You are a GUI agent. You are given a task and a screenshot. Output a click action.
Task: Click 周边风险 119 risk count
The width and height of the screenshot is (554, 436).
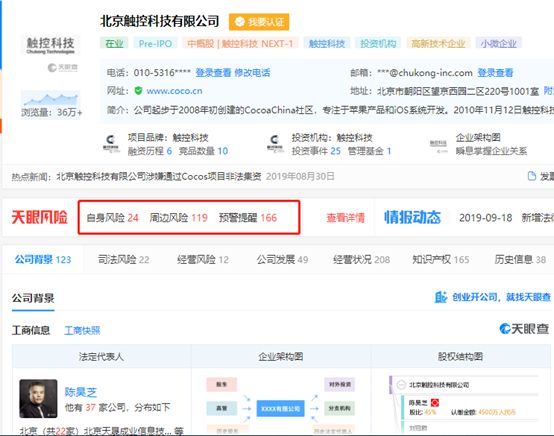coord(178,218)
